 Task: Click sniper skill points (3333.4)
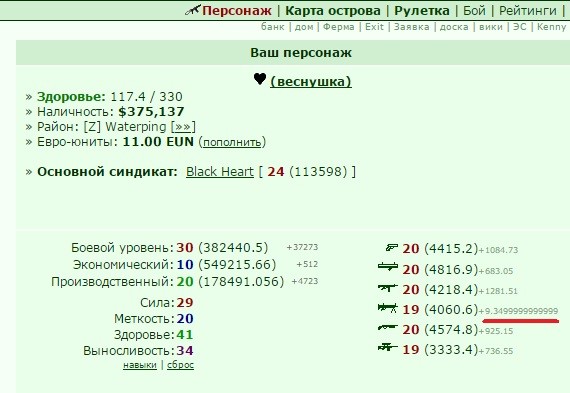[x=451, y=350]
